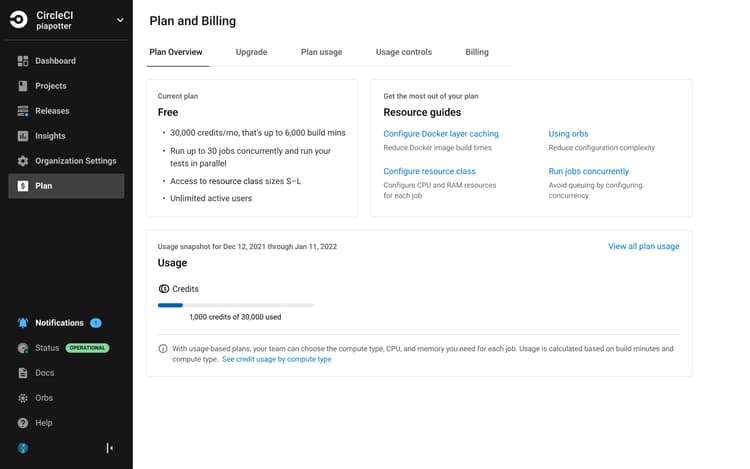Click the View all plan usage link
The image size is (750, 469).
point(643,246)
